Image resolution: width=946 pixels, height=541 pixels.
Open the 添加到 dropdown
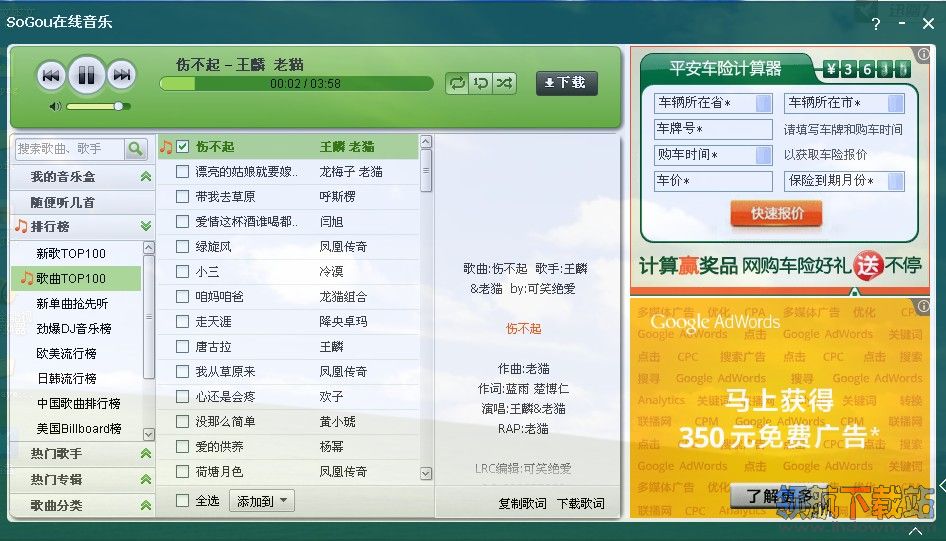(262, 501)
